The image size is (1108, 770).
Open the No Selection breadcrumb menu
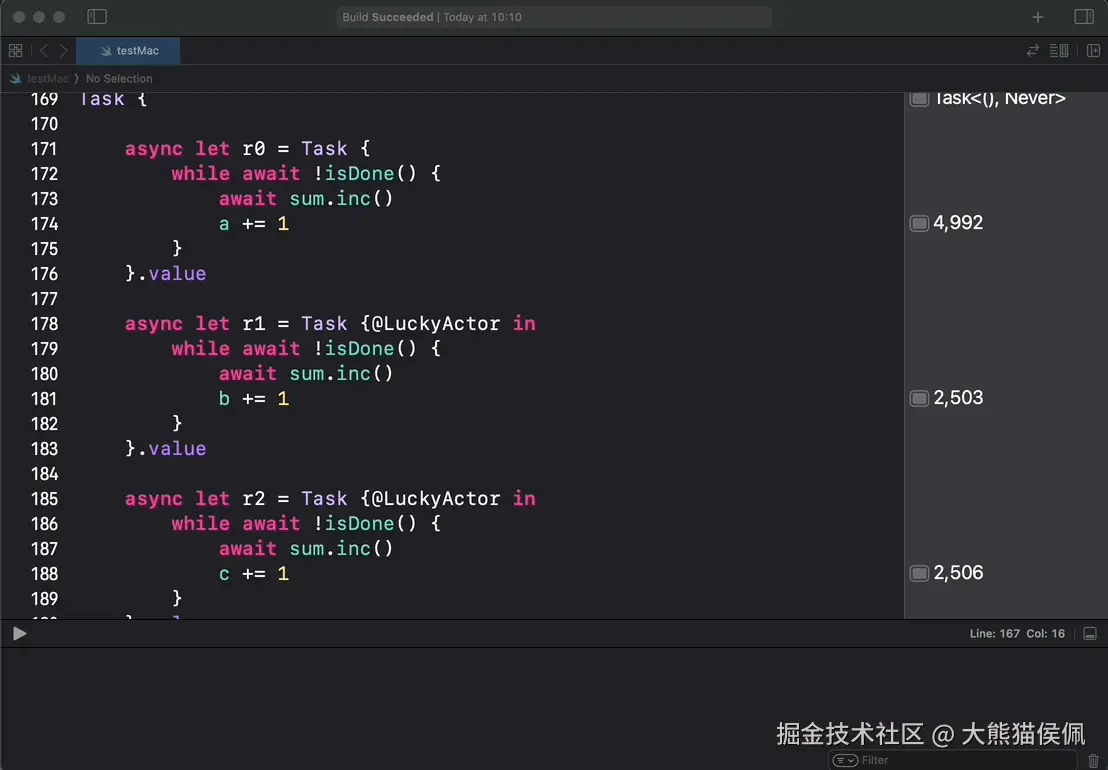(119, 78)
